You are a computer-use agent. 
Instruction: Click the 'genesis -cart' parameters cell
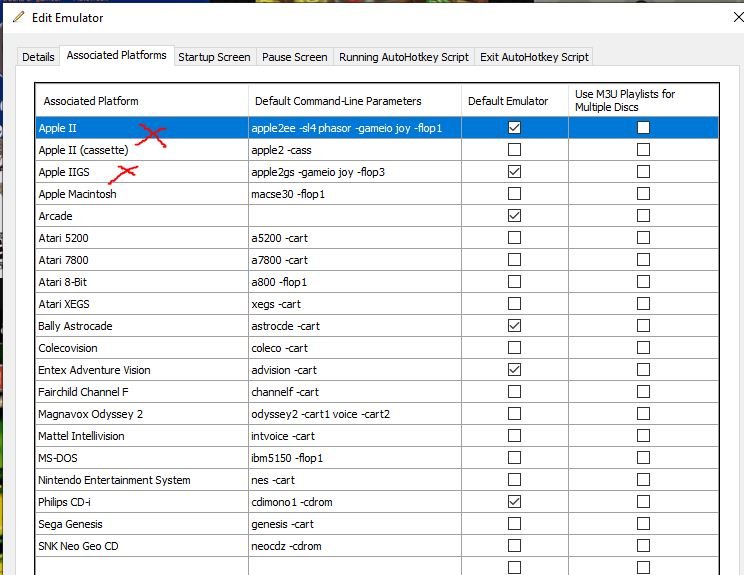coord(354,524)
